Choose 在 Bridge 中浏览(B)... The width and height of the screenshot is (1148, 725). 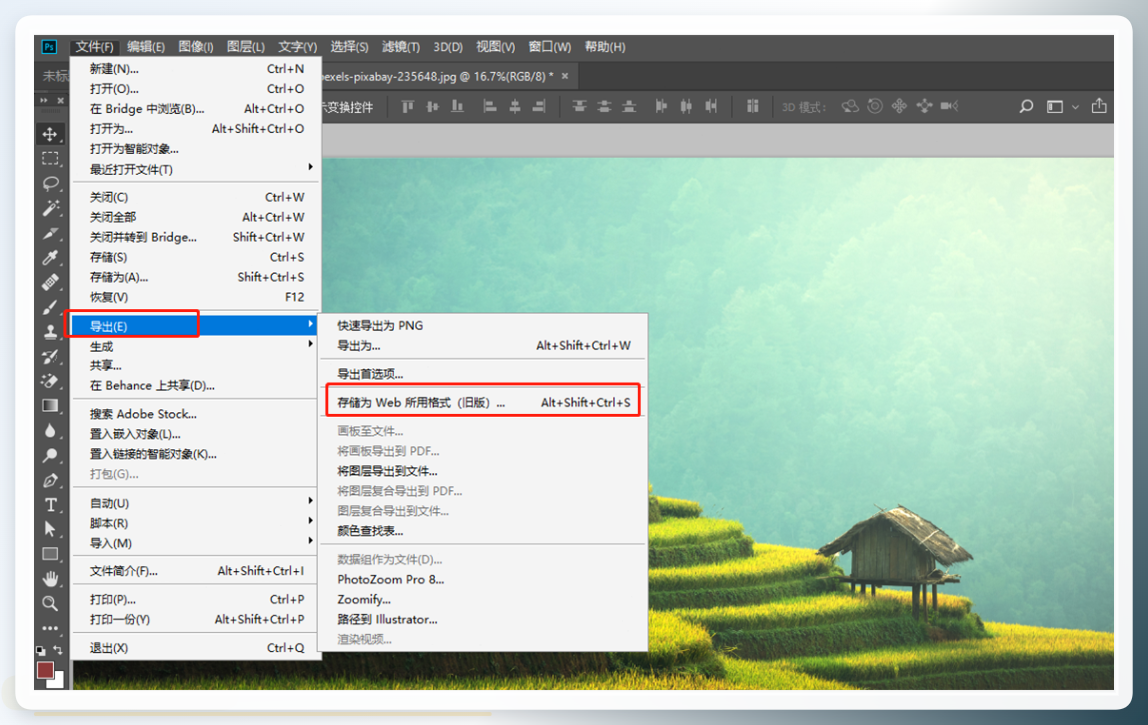[195, 108]
